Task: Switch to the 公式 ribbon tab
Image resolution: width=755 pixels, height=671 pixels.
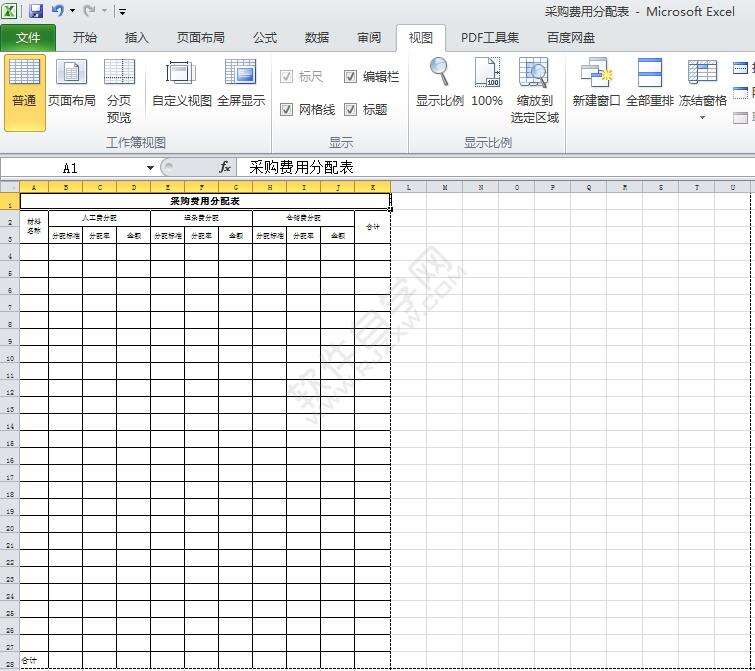Action: pyautogui.click(x=265, y=38)
